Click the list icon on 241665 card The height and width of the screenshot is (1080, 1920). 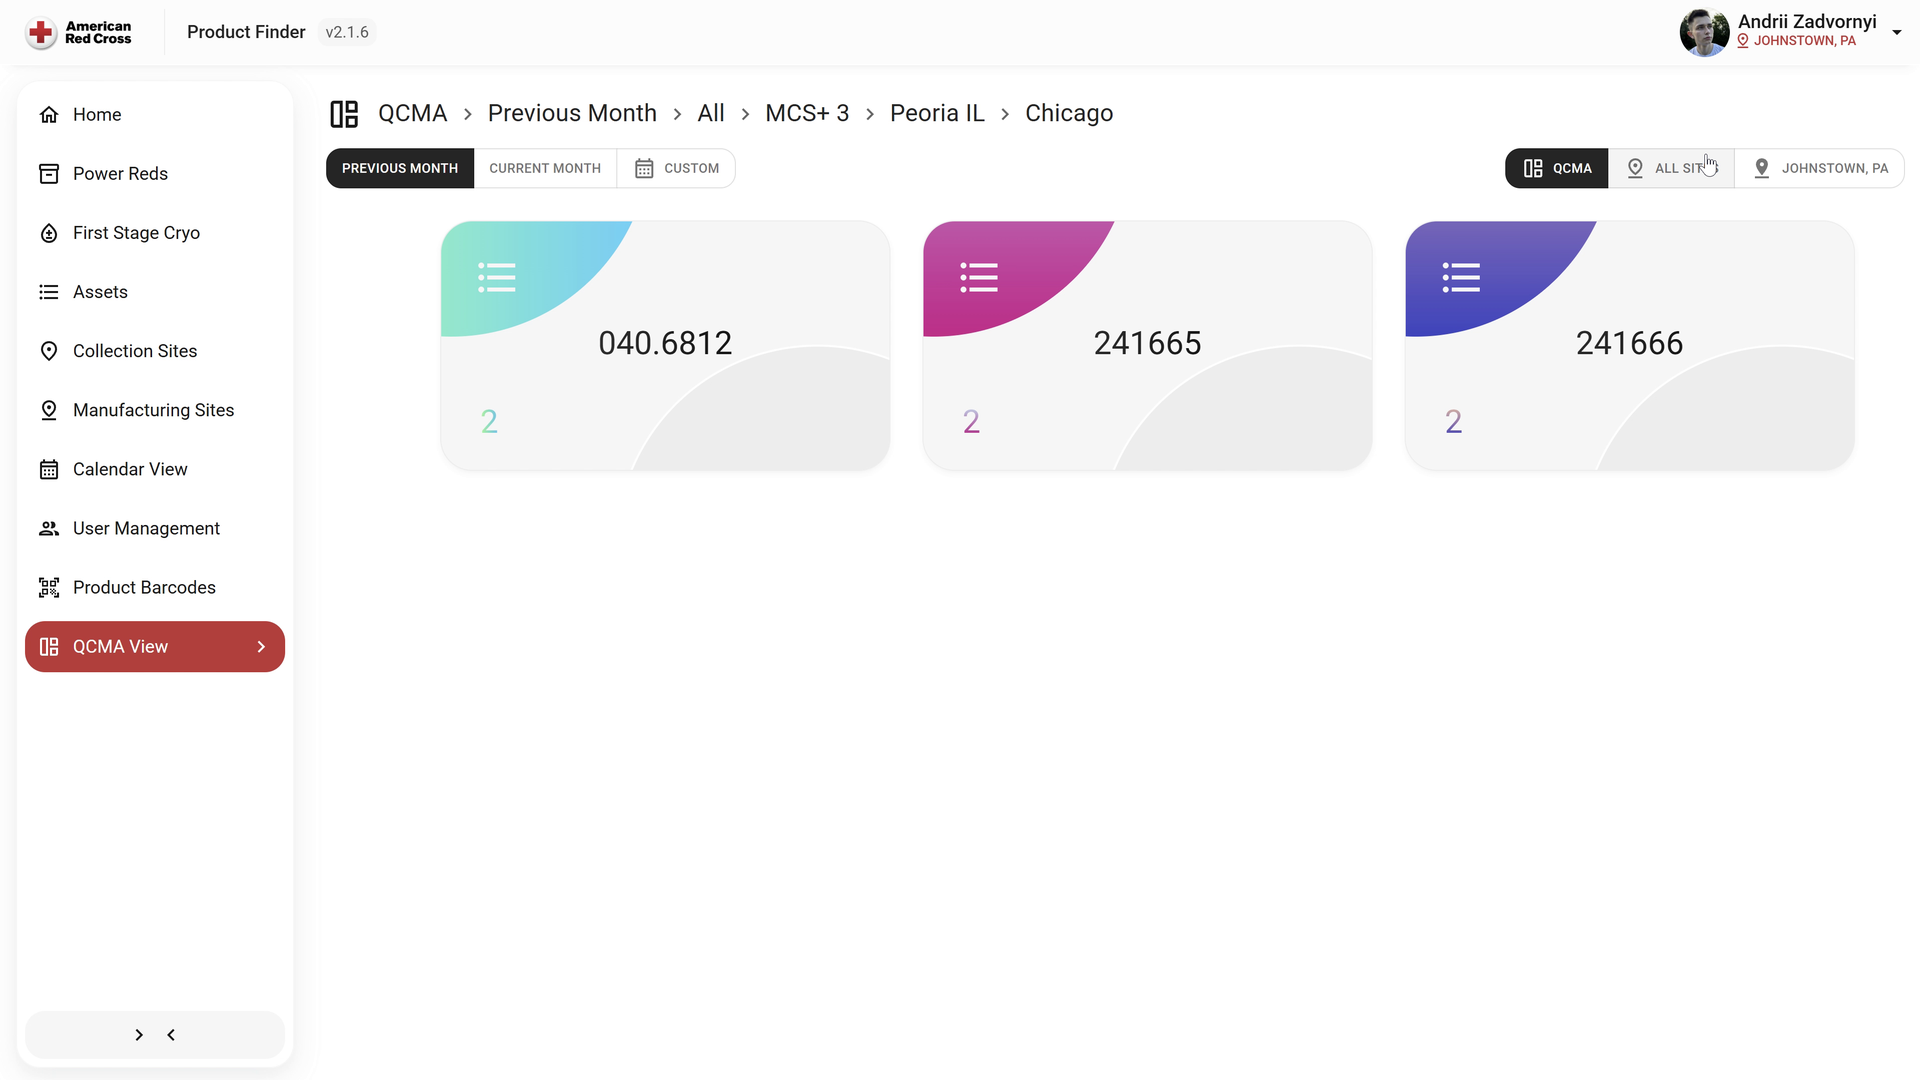click(979, 277)
